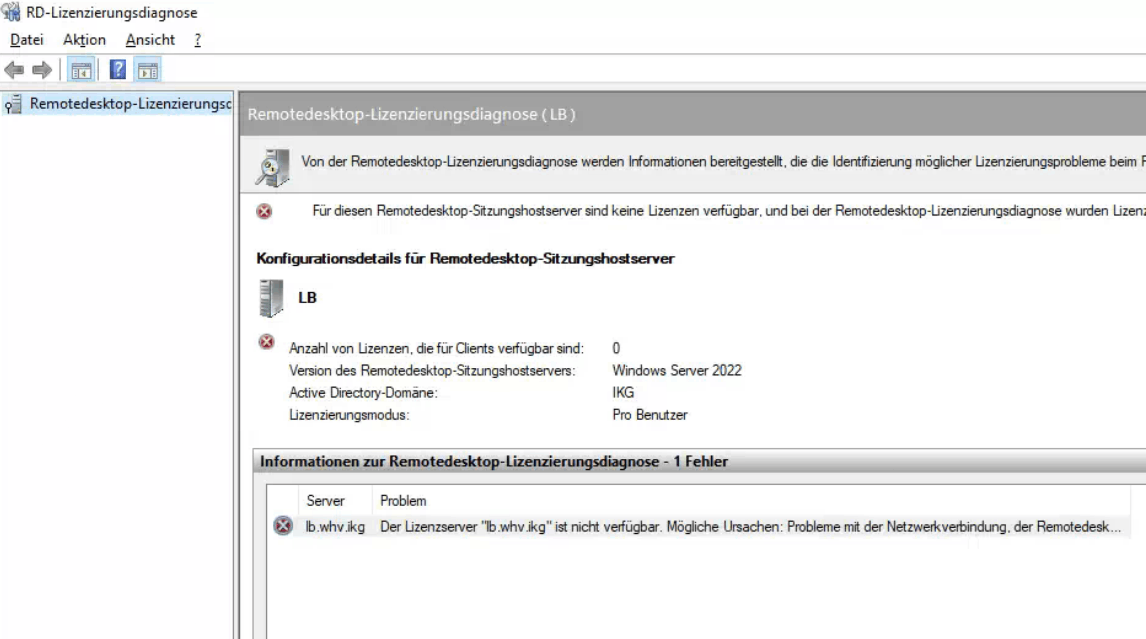
Task: Select the lb.whv.ikg server cell
Action: pos(335,526)
